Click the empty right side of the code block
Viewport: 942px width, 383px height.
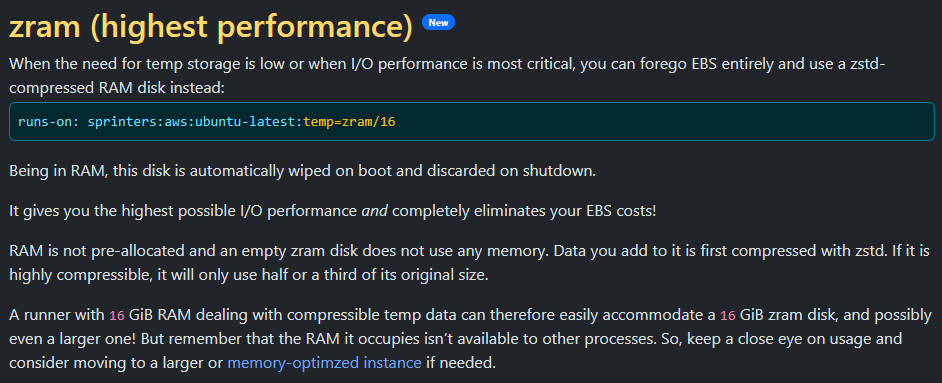coord(661,122)
